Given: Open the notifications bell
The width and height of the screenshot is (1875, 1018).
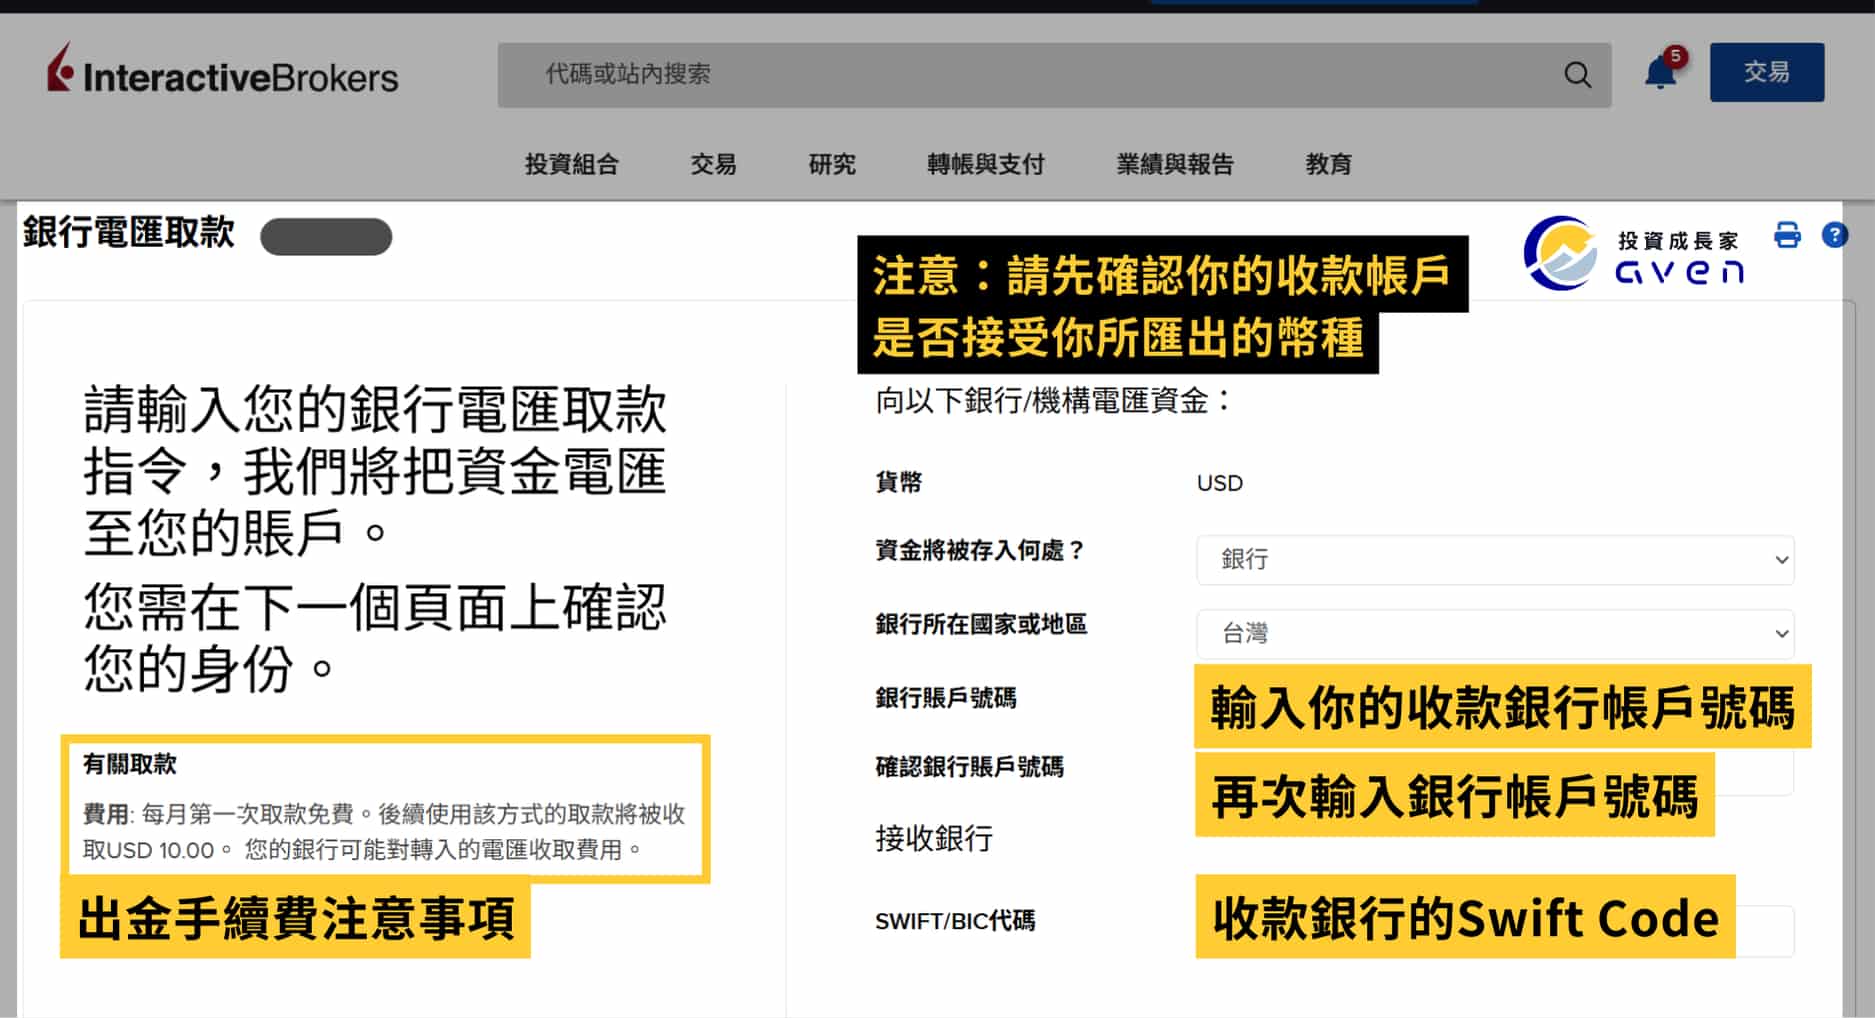Looking at the screenshot, I should [1661, 72].
